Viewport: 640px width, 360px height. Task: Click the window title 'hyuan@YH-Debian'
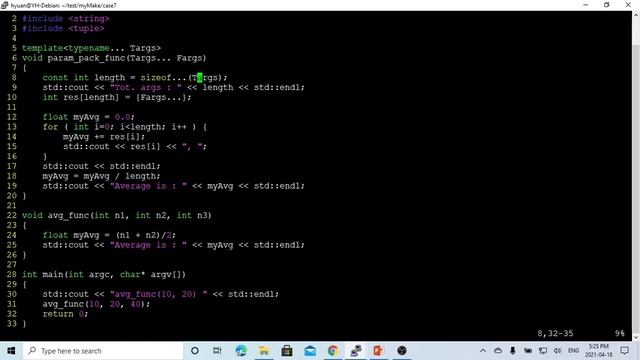34,5
